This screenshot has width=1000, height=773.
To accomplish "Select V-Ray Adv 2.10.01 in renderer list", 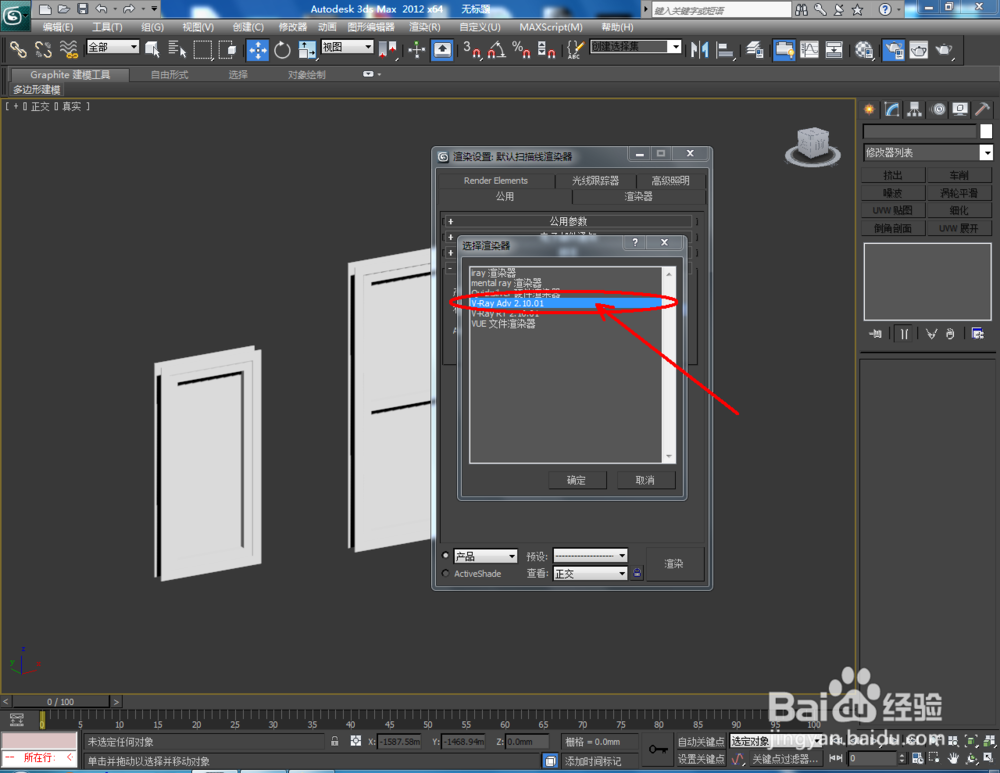I will pos(565,304).
